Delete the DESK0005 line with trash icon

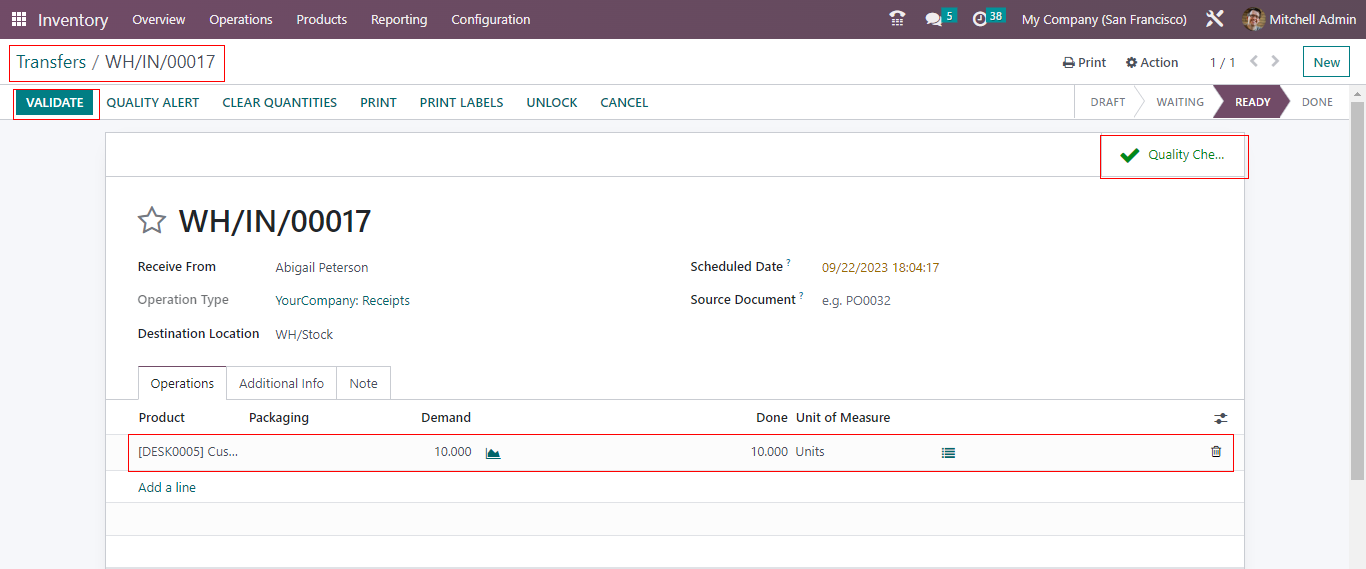point(1216,452)
